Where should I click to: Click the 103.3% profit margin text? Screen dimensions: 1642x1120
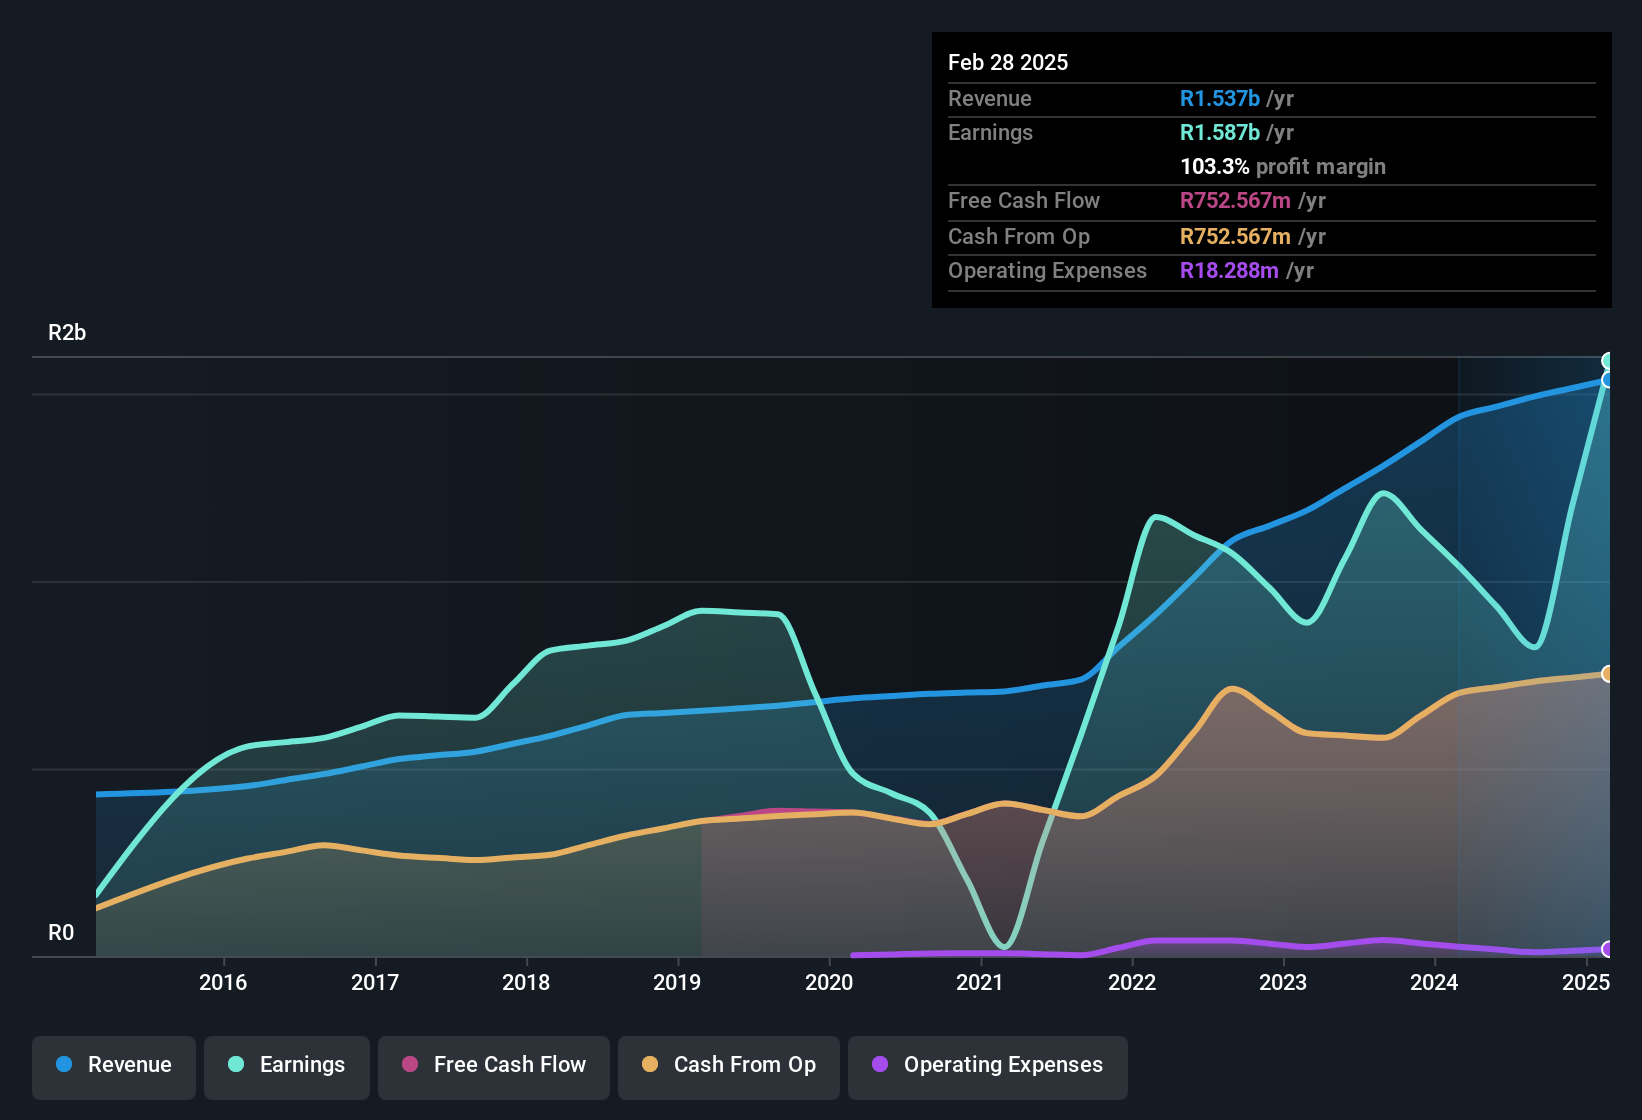[x=1283, y=166]
